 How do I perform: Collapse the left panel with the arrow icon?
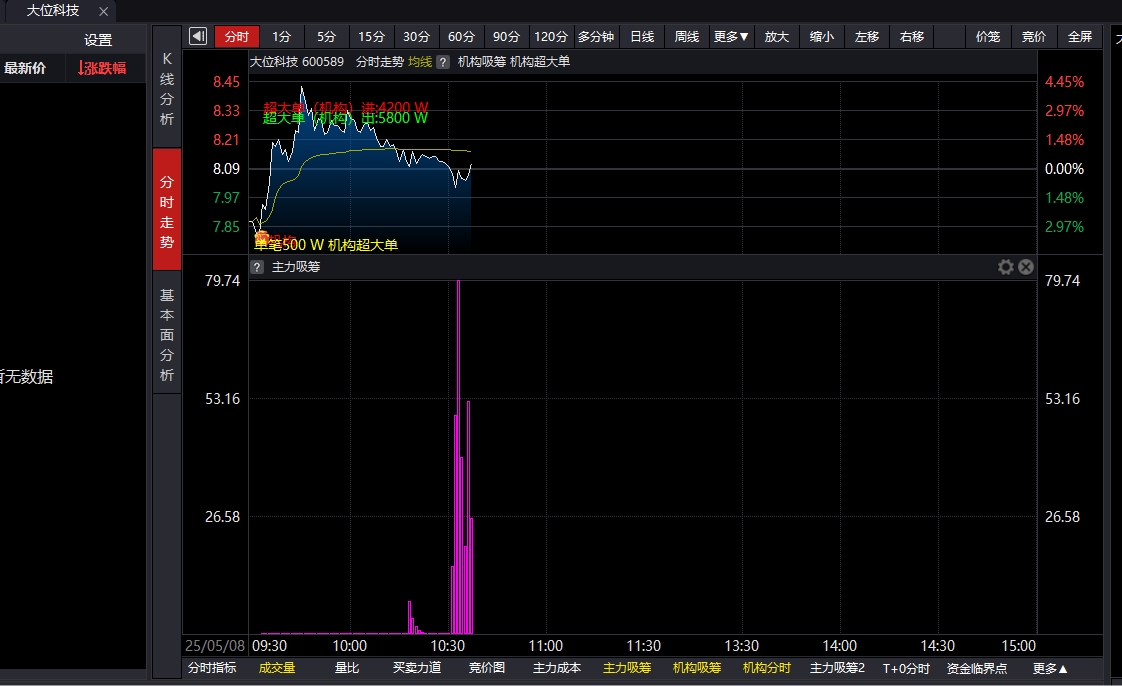click(197, 36)
